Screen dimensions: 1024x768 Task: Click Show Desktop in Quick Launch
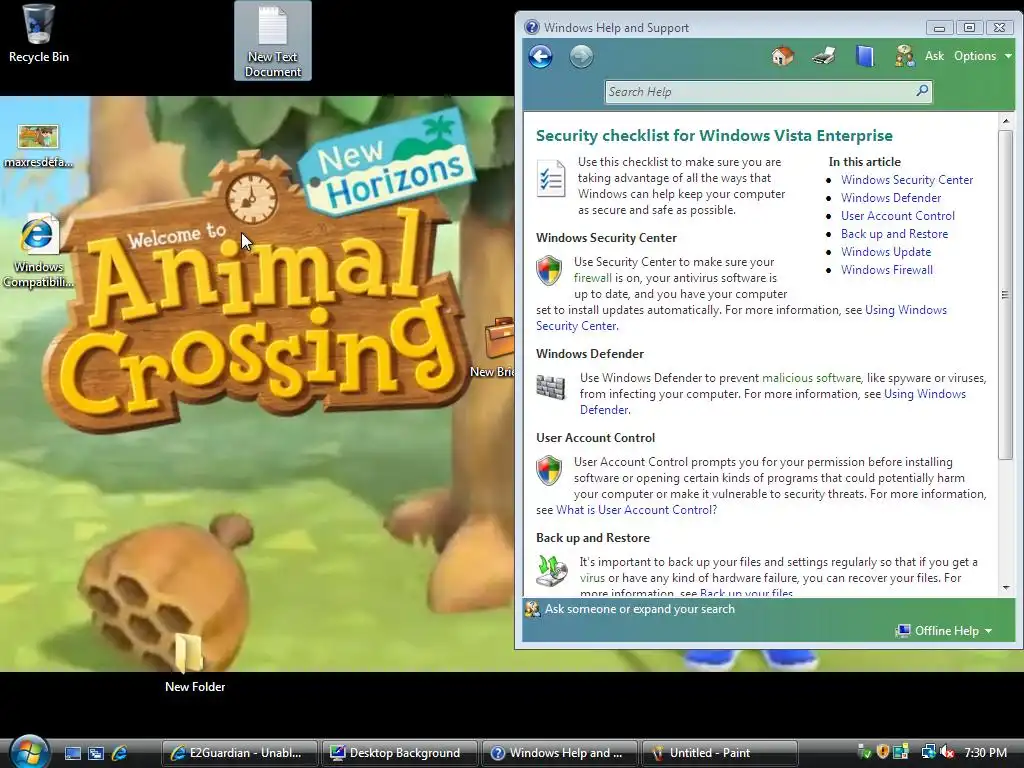pos(72,753)
